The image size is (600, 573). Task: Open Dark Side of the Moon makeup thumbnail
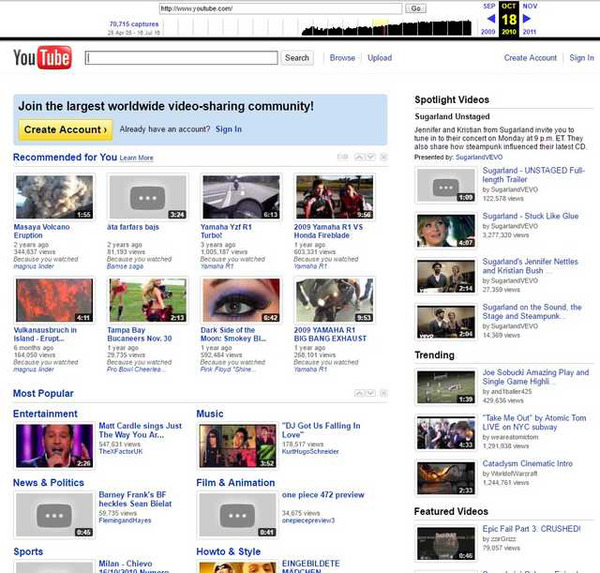(x=241, y=300)
